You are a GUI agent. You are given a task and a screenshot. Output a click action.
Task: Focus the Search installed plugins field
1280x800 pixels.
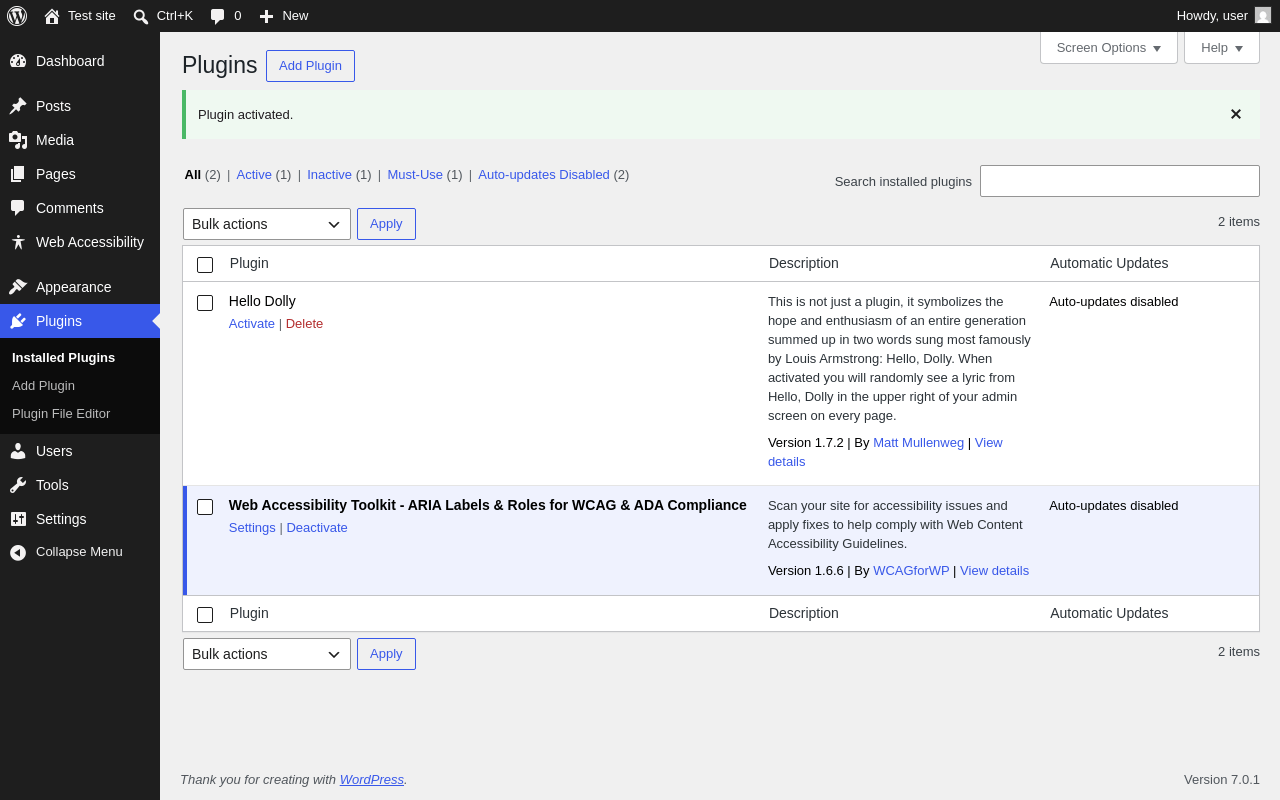[x=1120, y=181]
